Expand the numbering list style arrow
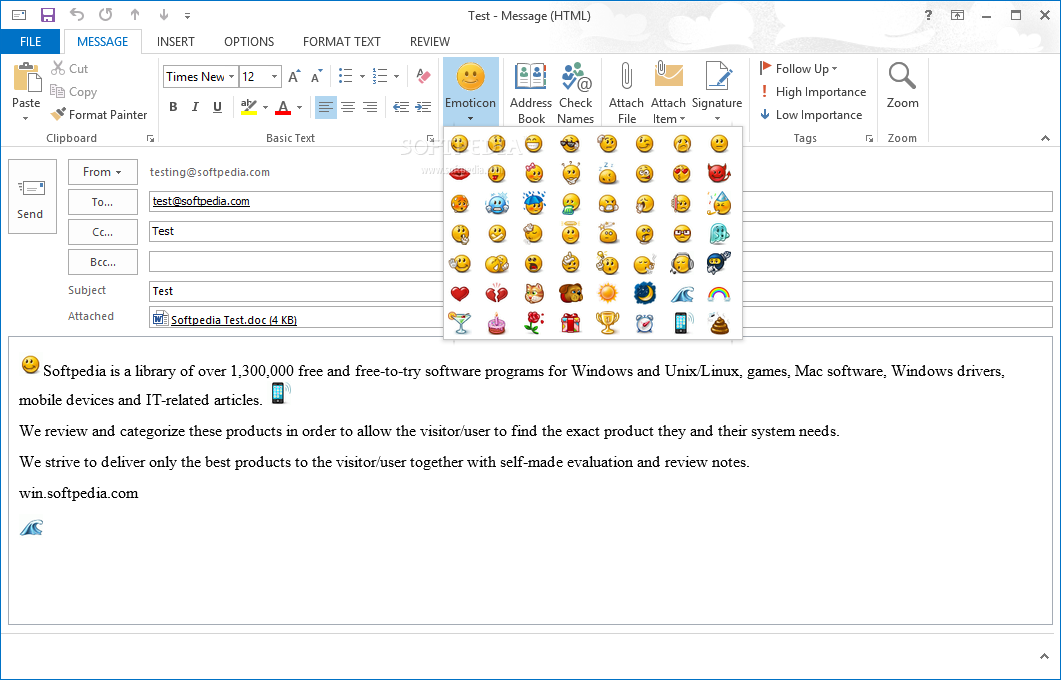This screenshot has width=1061, height=680. [396, 76]
